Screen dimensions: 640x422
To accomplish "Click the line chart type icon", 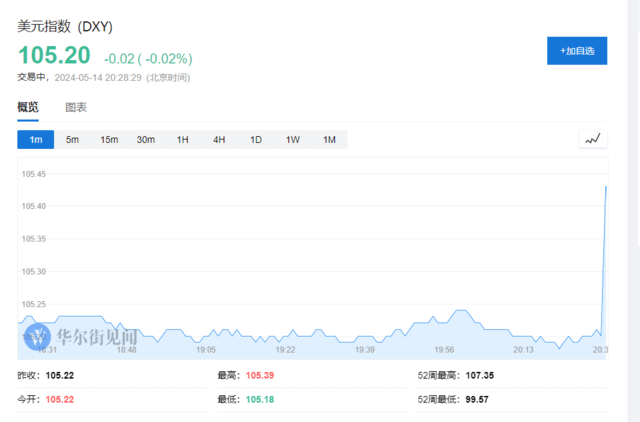I will tap(593, 139).
